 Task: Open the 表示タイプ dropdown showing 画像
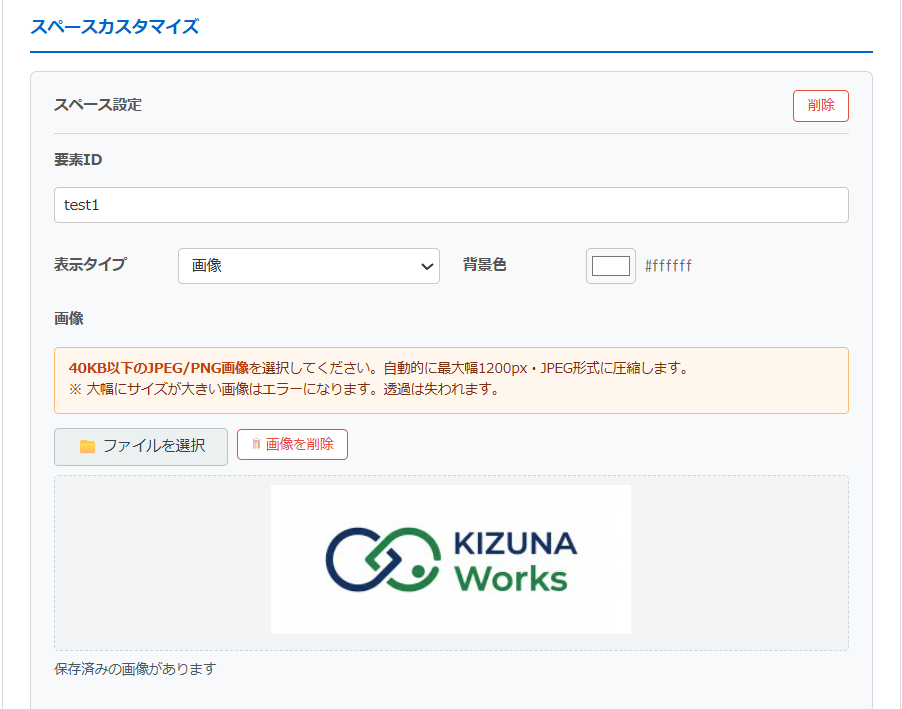tap(309, 266)
